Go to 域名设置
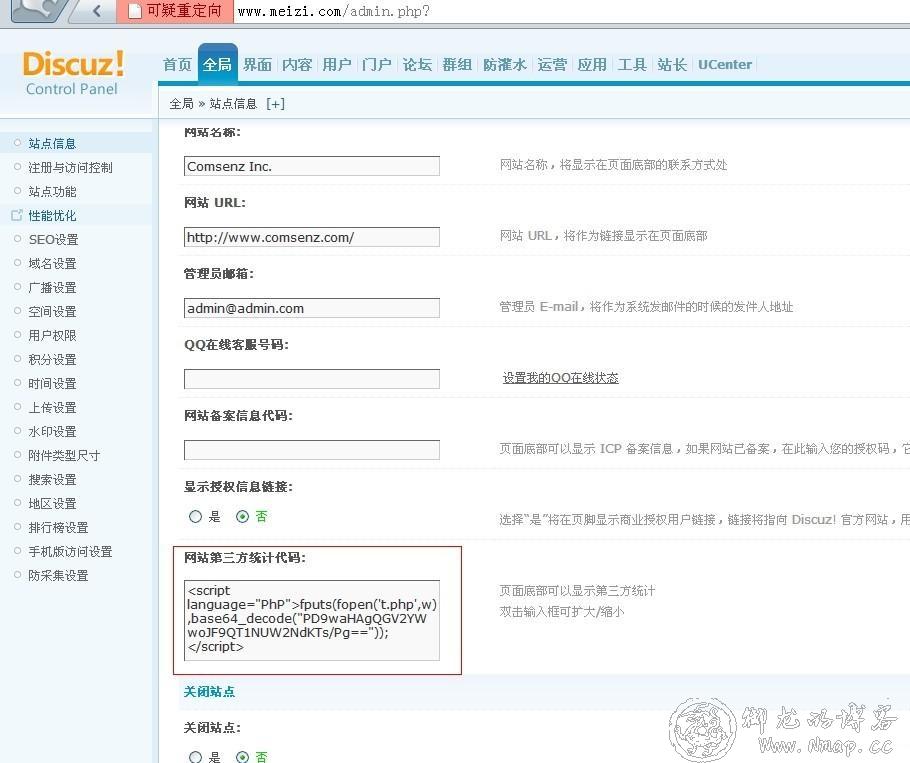This screenshot has height=763, width=910. (52, 263)
